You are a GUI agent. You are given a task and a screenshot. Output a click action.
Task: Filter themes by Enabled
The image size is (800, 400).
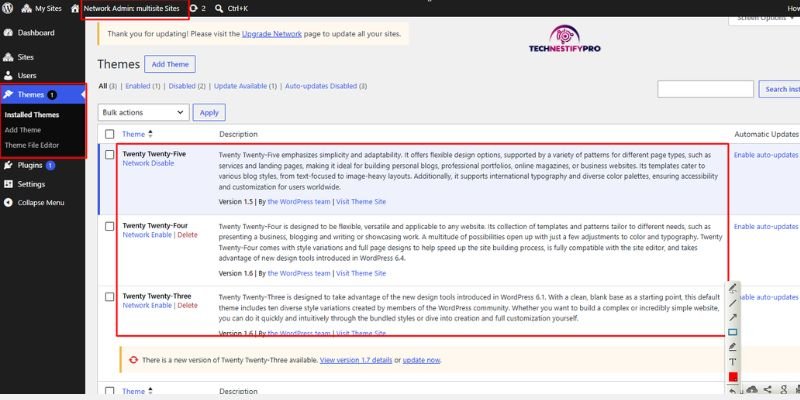pos(138,86)
